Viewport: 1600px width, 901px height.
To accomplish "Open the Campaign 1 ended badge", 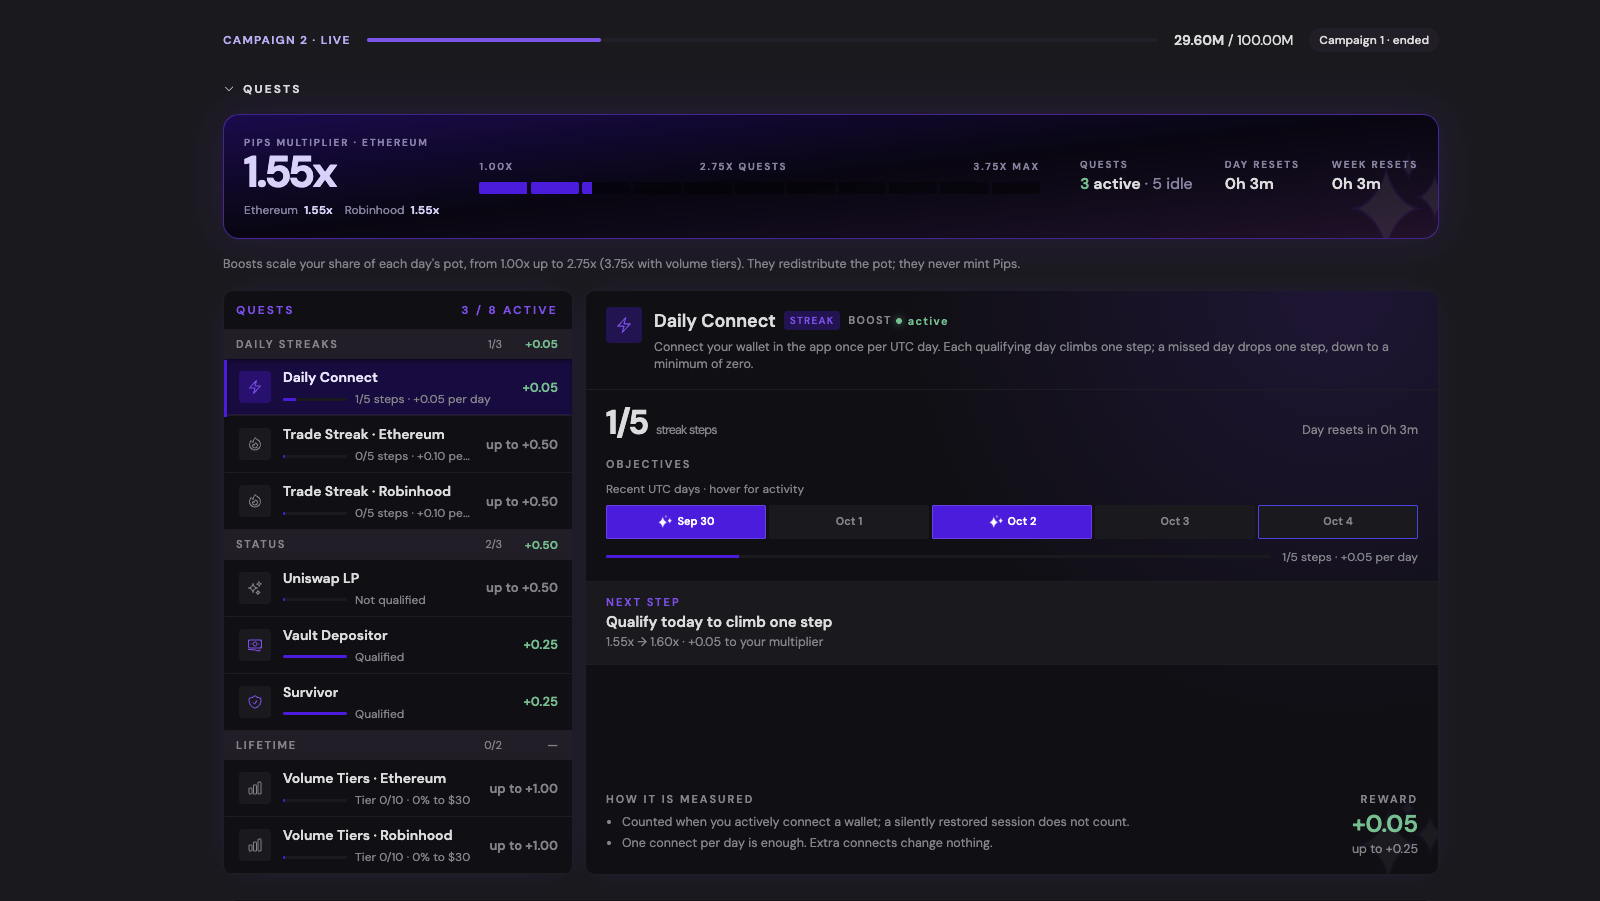I will click(1373, 40).
